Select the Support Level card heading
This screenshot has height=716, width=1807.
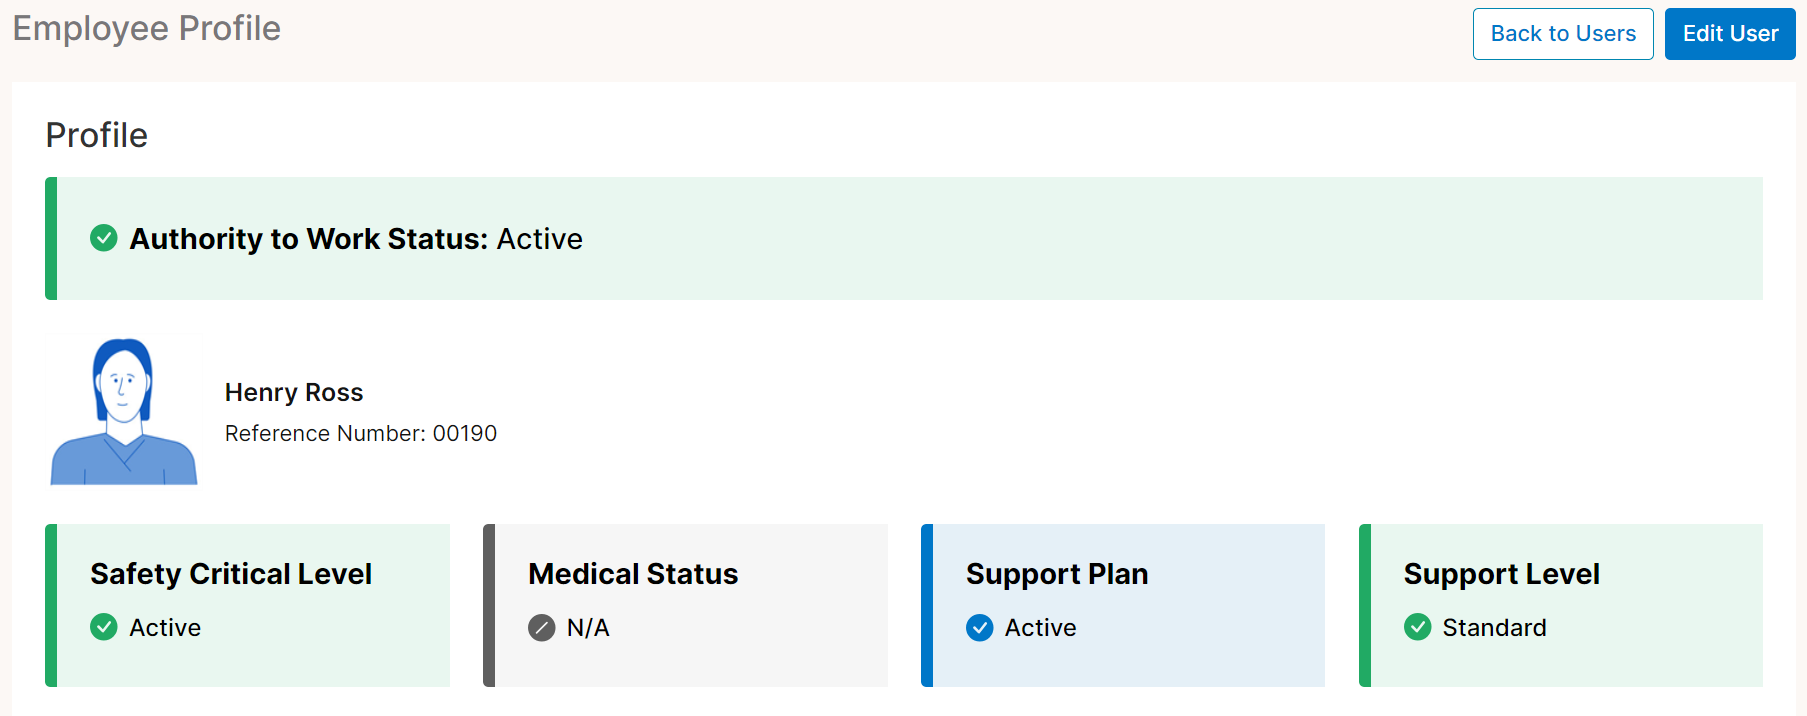[1501, 574]
